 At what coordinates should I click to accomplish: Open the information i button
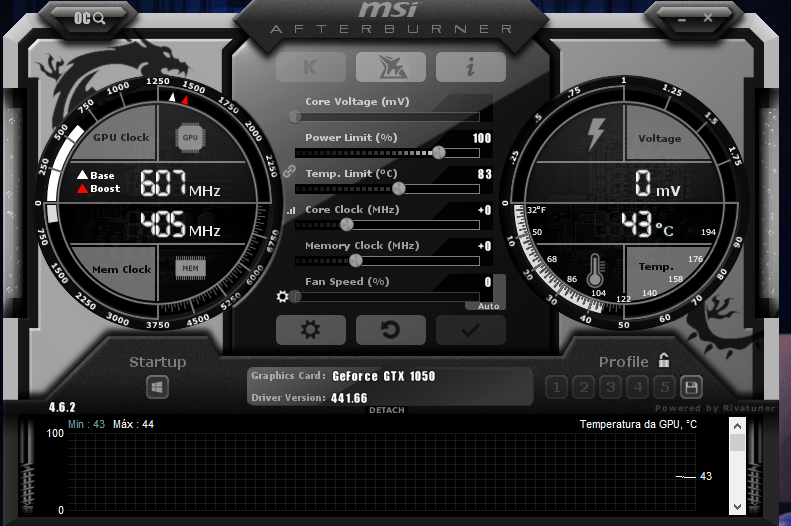pos(471,67)
